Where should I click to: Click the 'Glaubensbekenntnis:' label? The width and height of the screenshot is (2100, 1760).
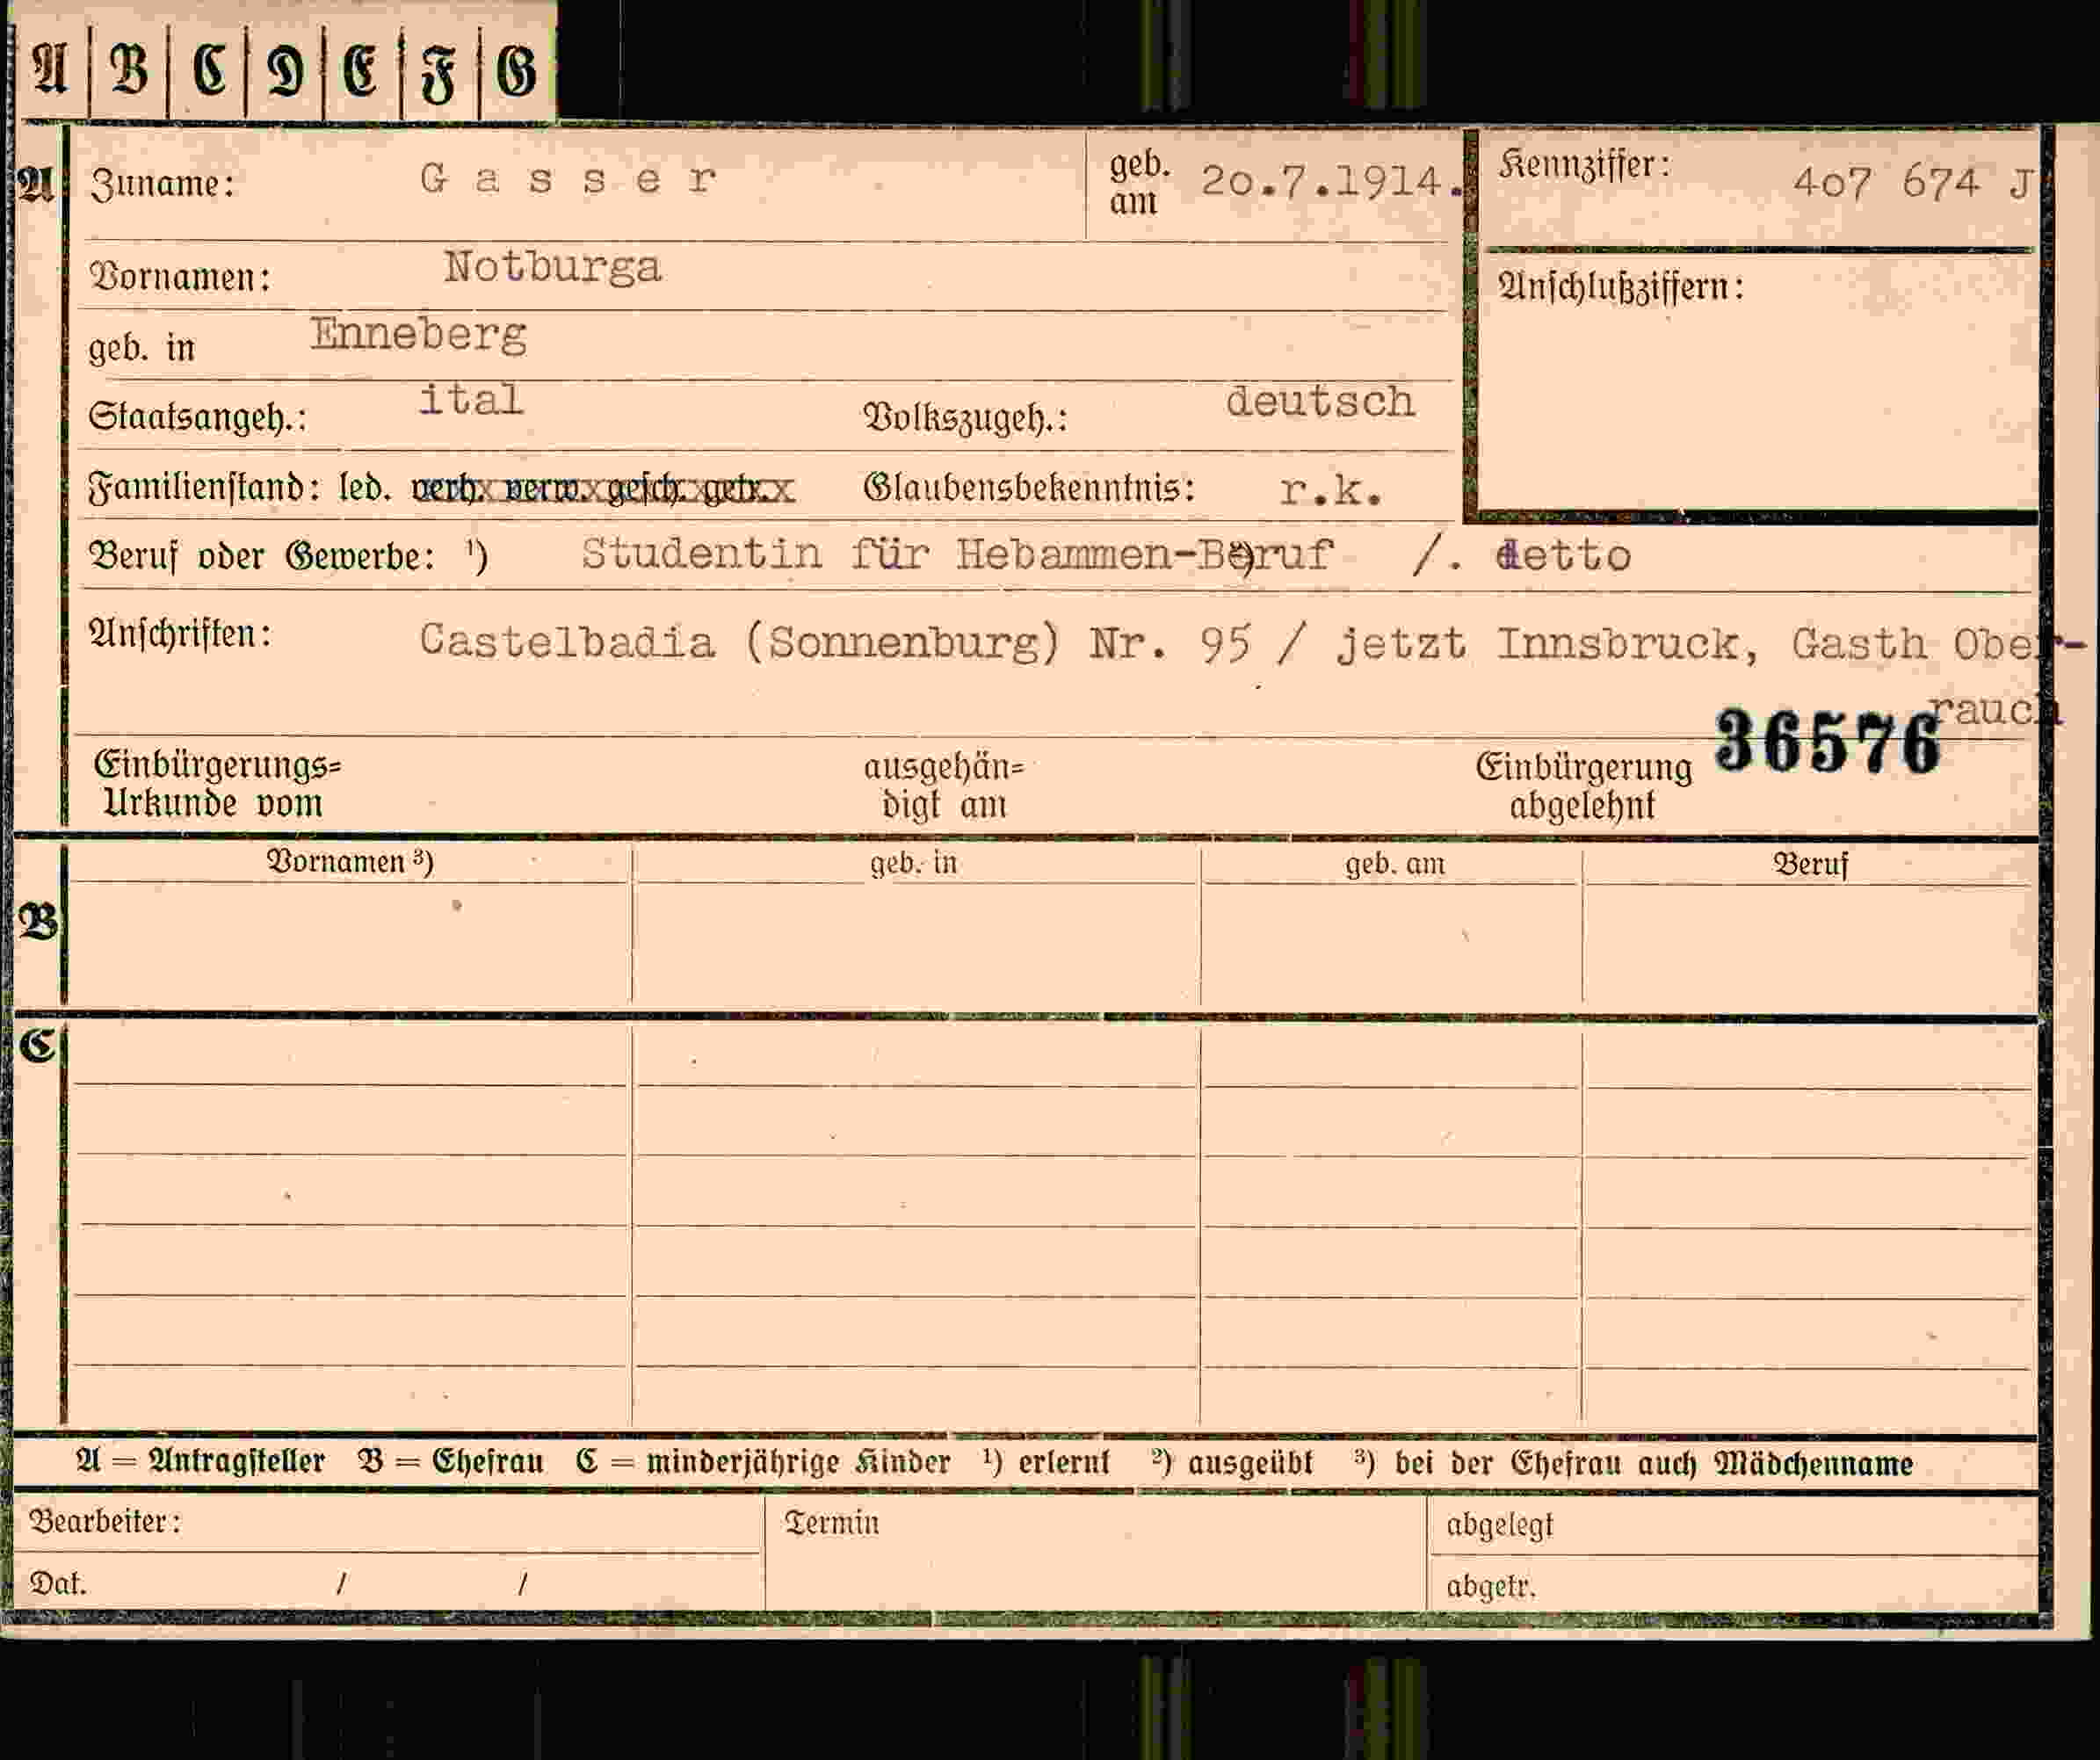[1029, 487]
